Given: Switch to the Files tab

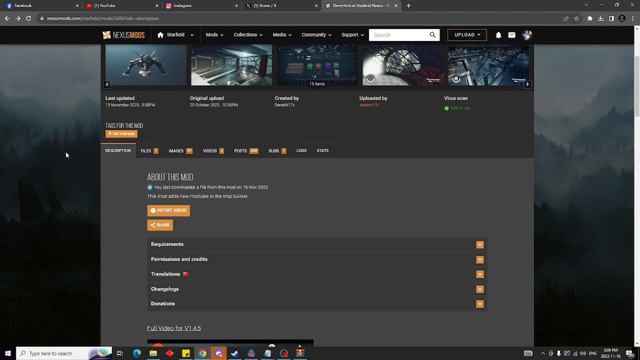Looking at the screenshot, I should coord(149,151).
